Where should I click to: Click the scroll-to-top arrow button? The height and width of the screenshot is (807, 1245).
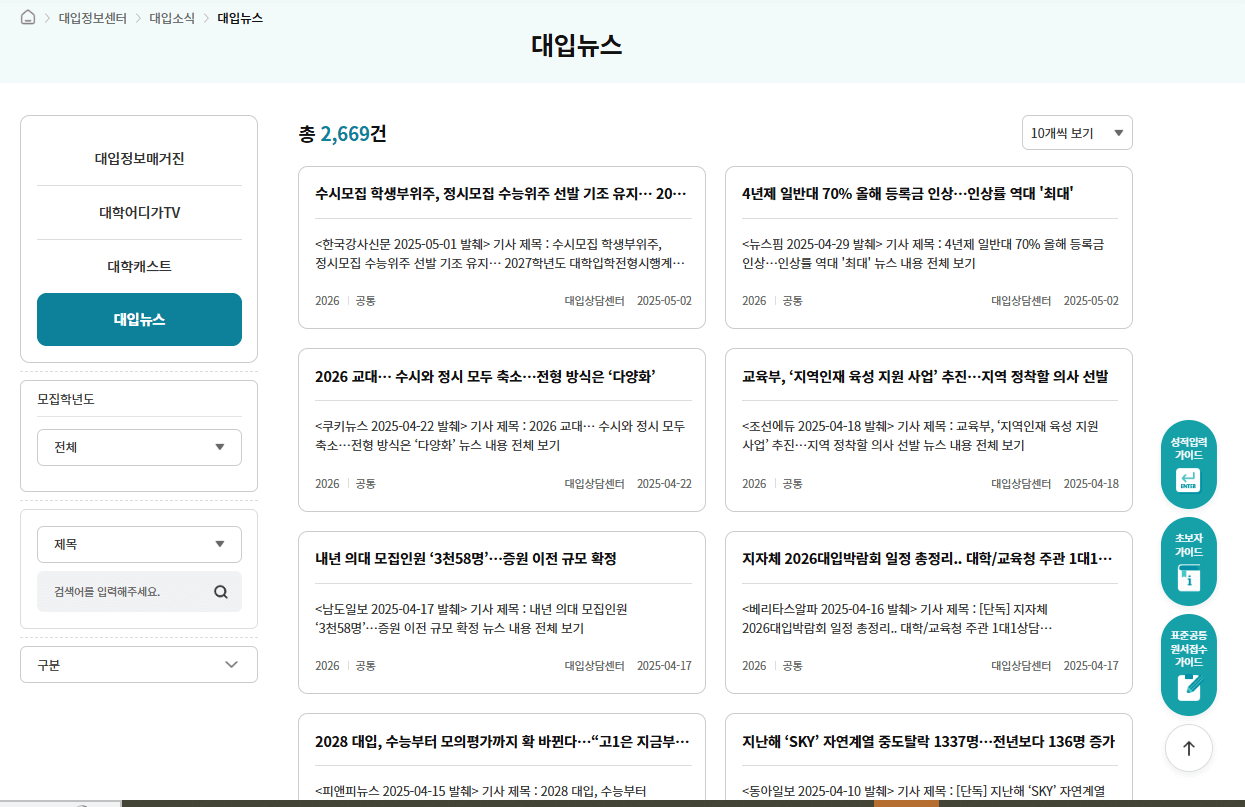1188,747
